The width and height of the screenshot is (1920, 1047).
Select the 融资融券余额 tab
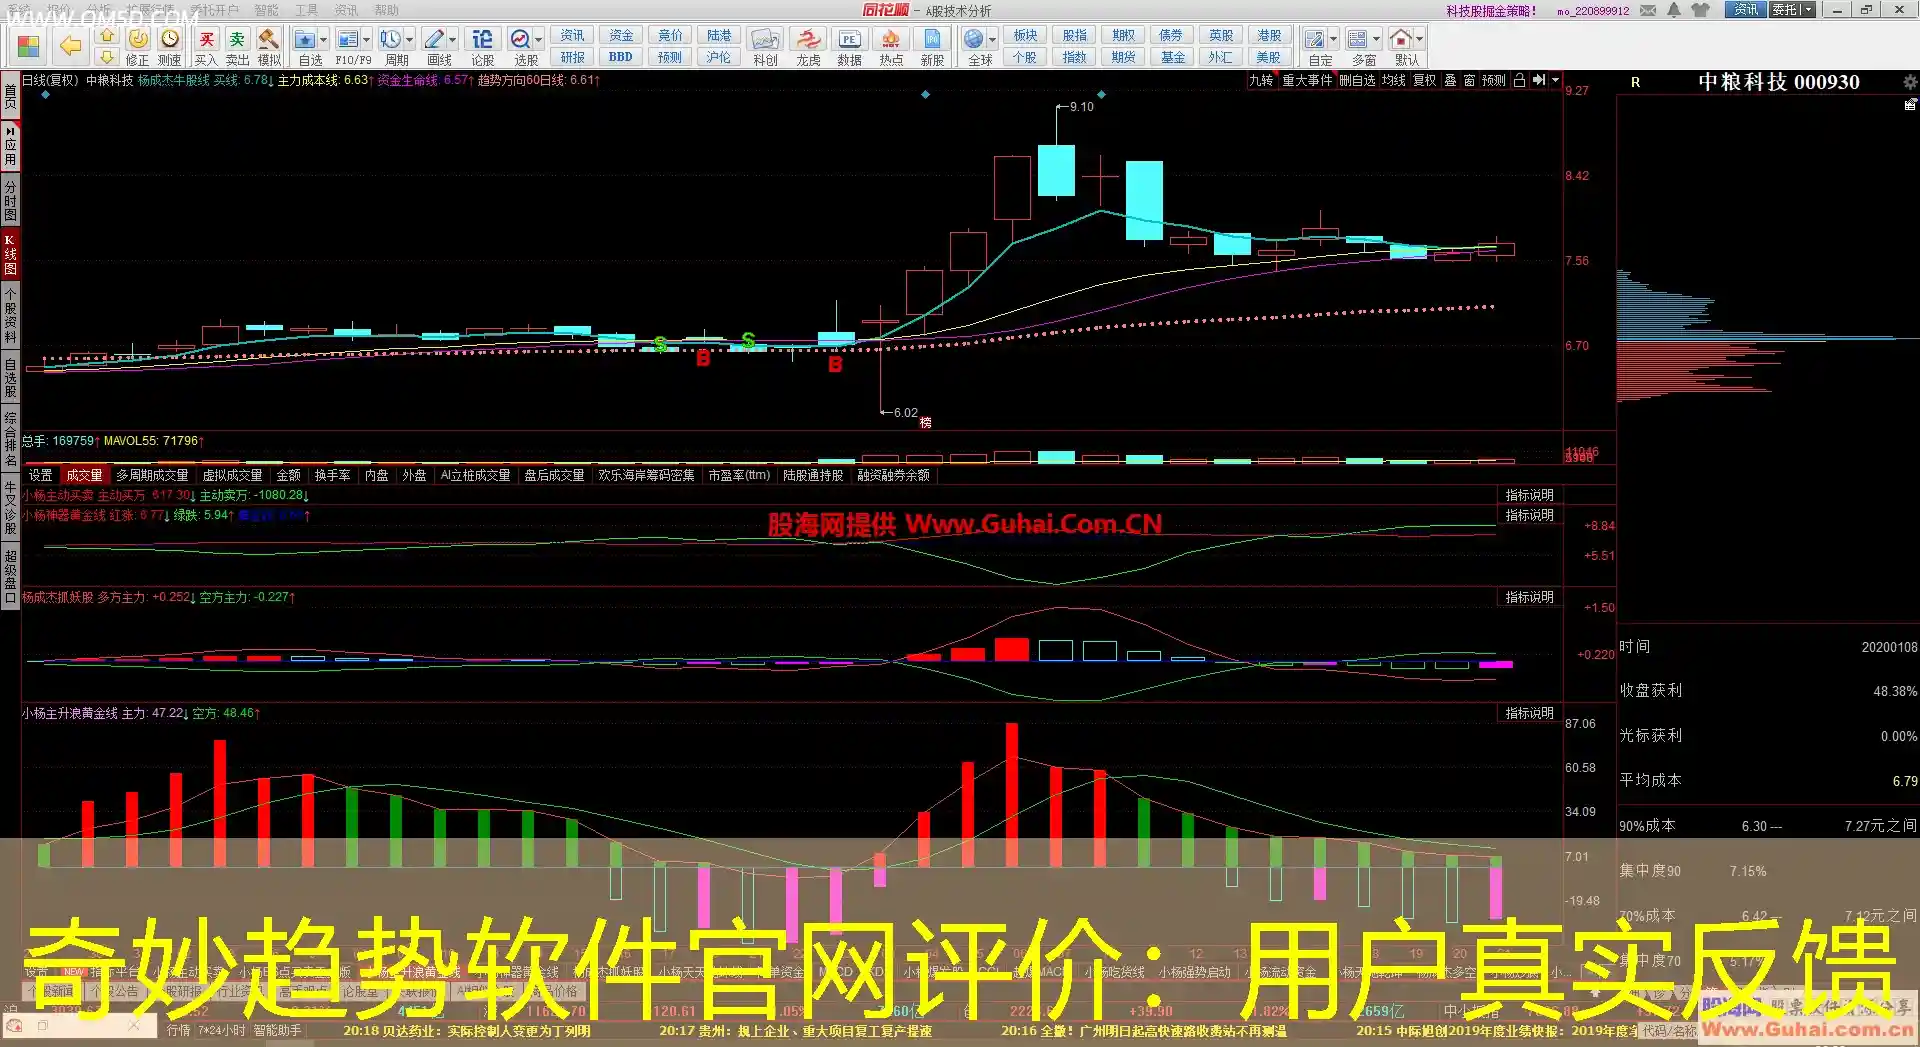click(893, 475)
